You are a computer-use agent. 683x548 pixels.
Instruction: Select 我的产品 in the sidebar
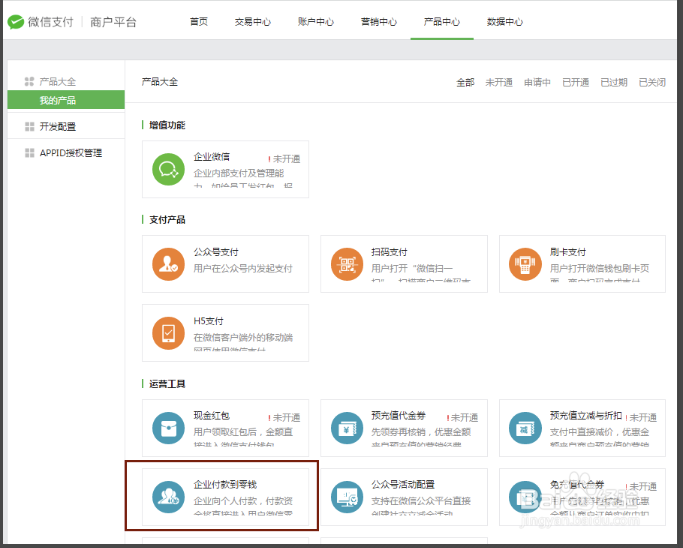[x=58, y=100]
